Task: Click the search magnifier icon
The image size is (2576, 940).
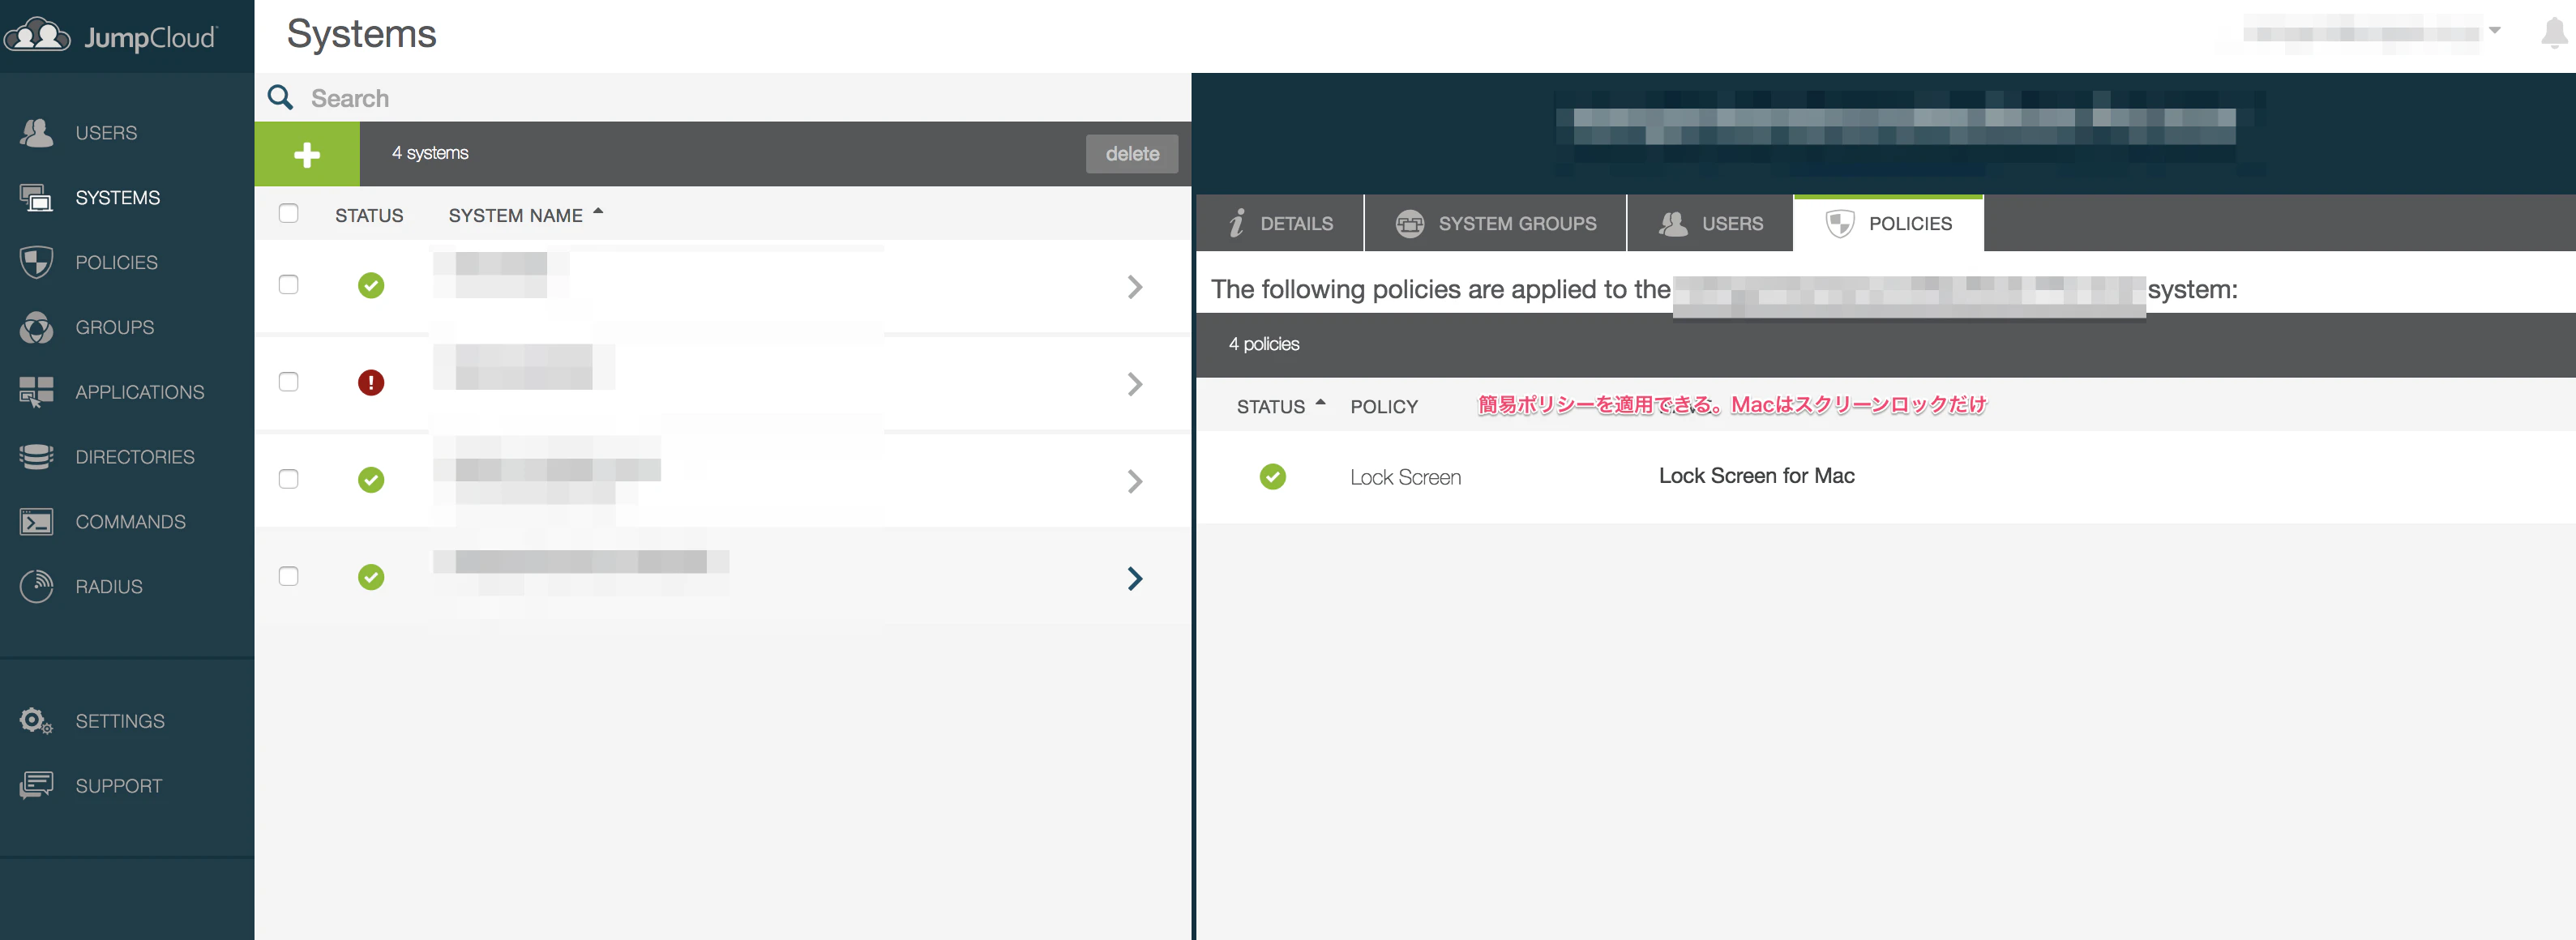Action: [281, 98]
